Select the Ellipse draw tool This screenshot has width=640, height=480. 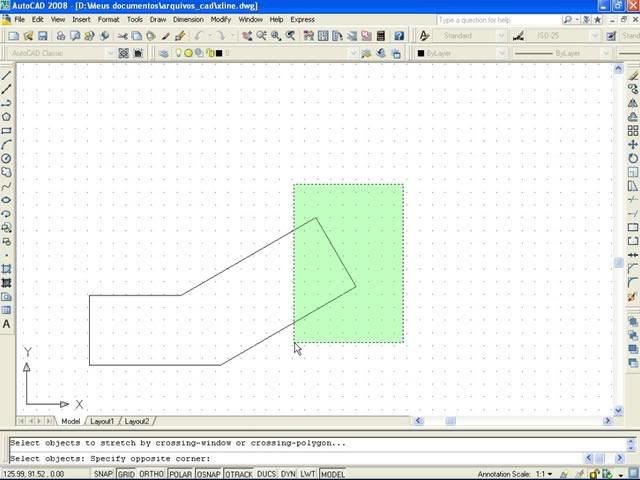(6, 200)
